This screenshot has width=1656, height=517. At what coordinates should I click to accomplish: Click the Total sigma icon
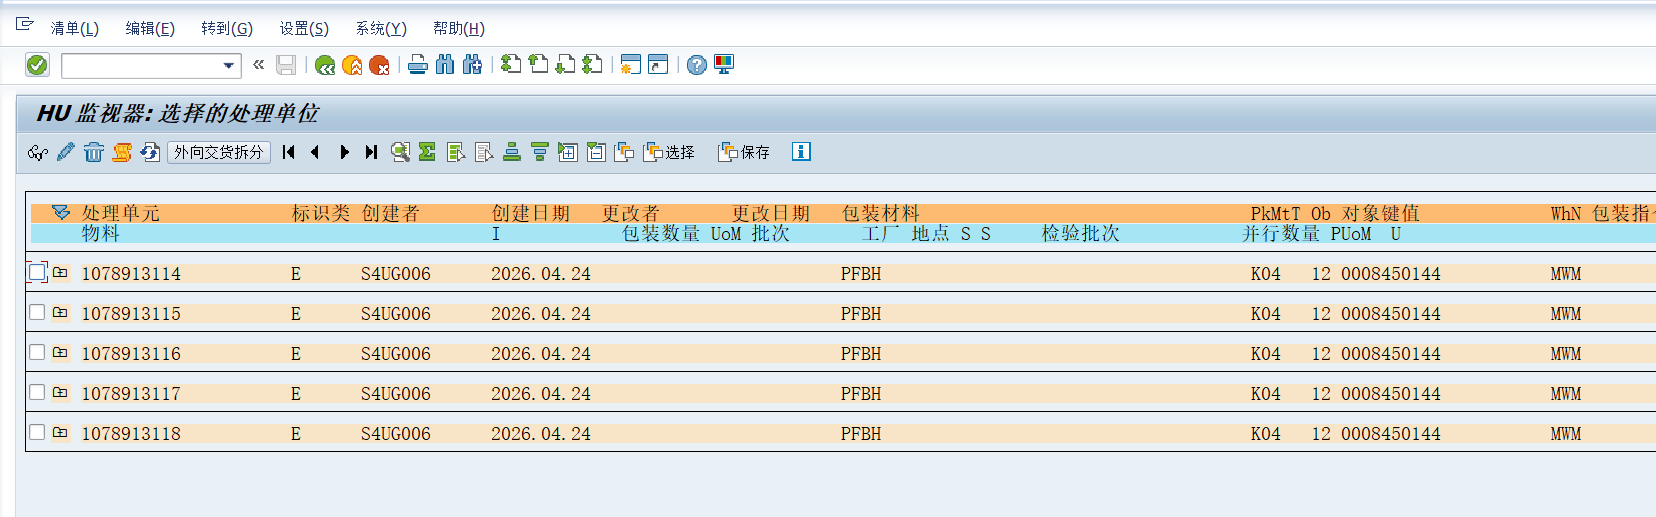pos(427,152)
